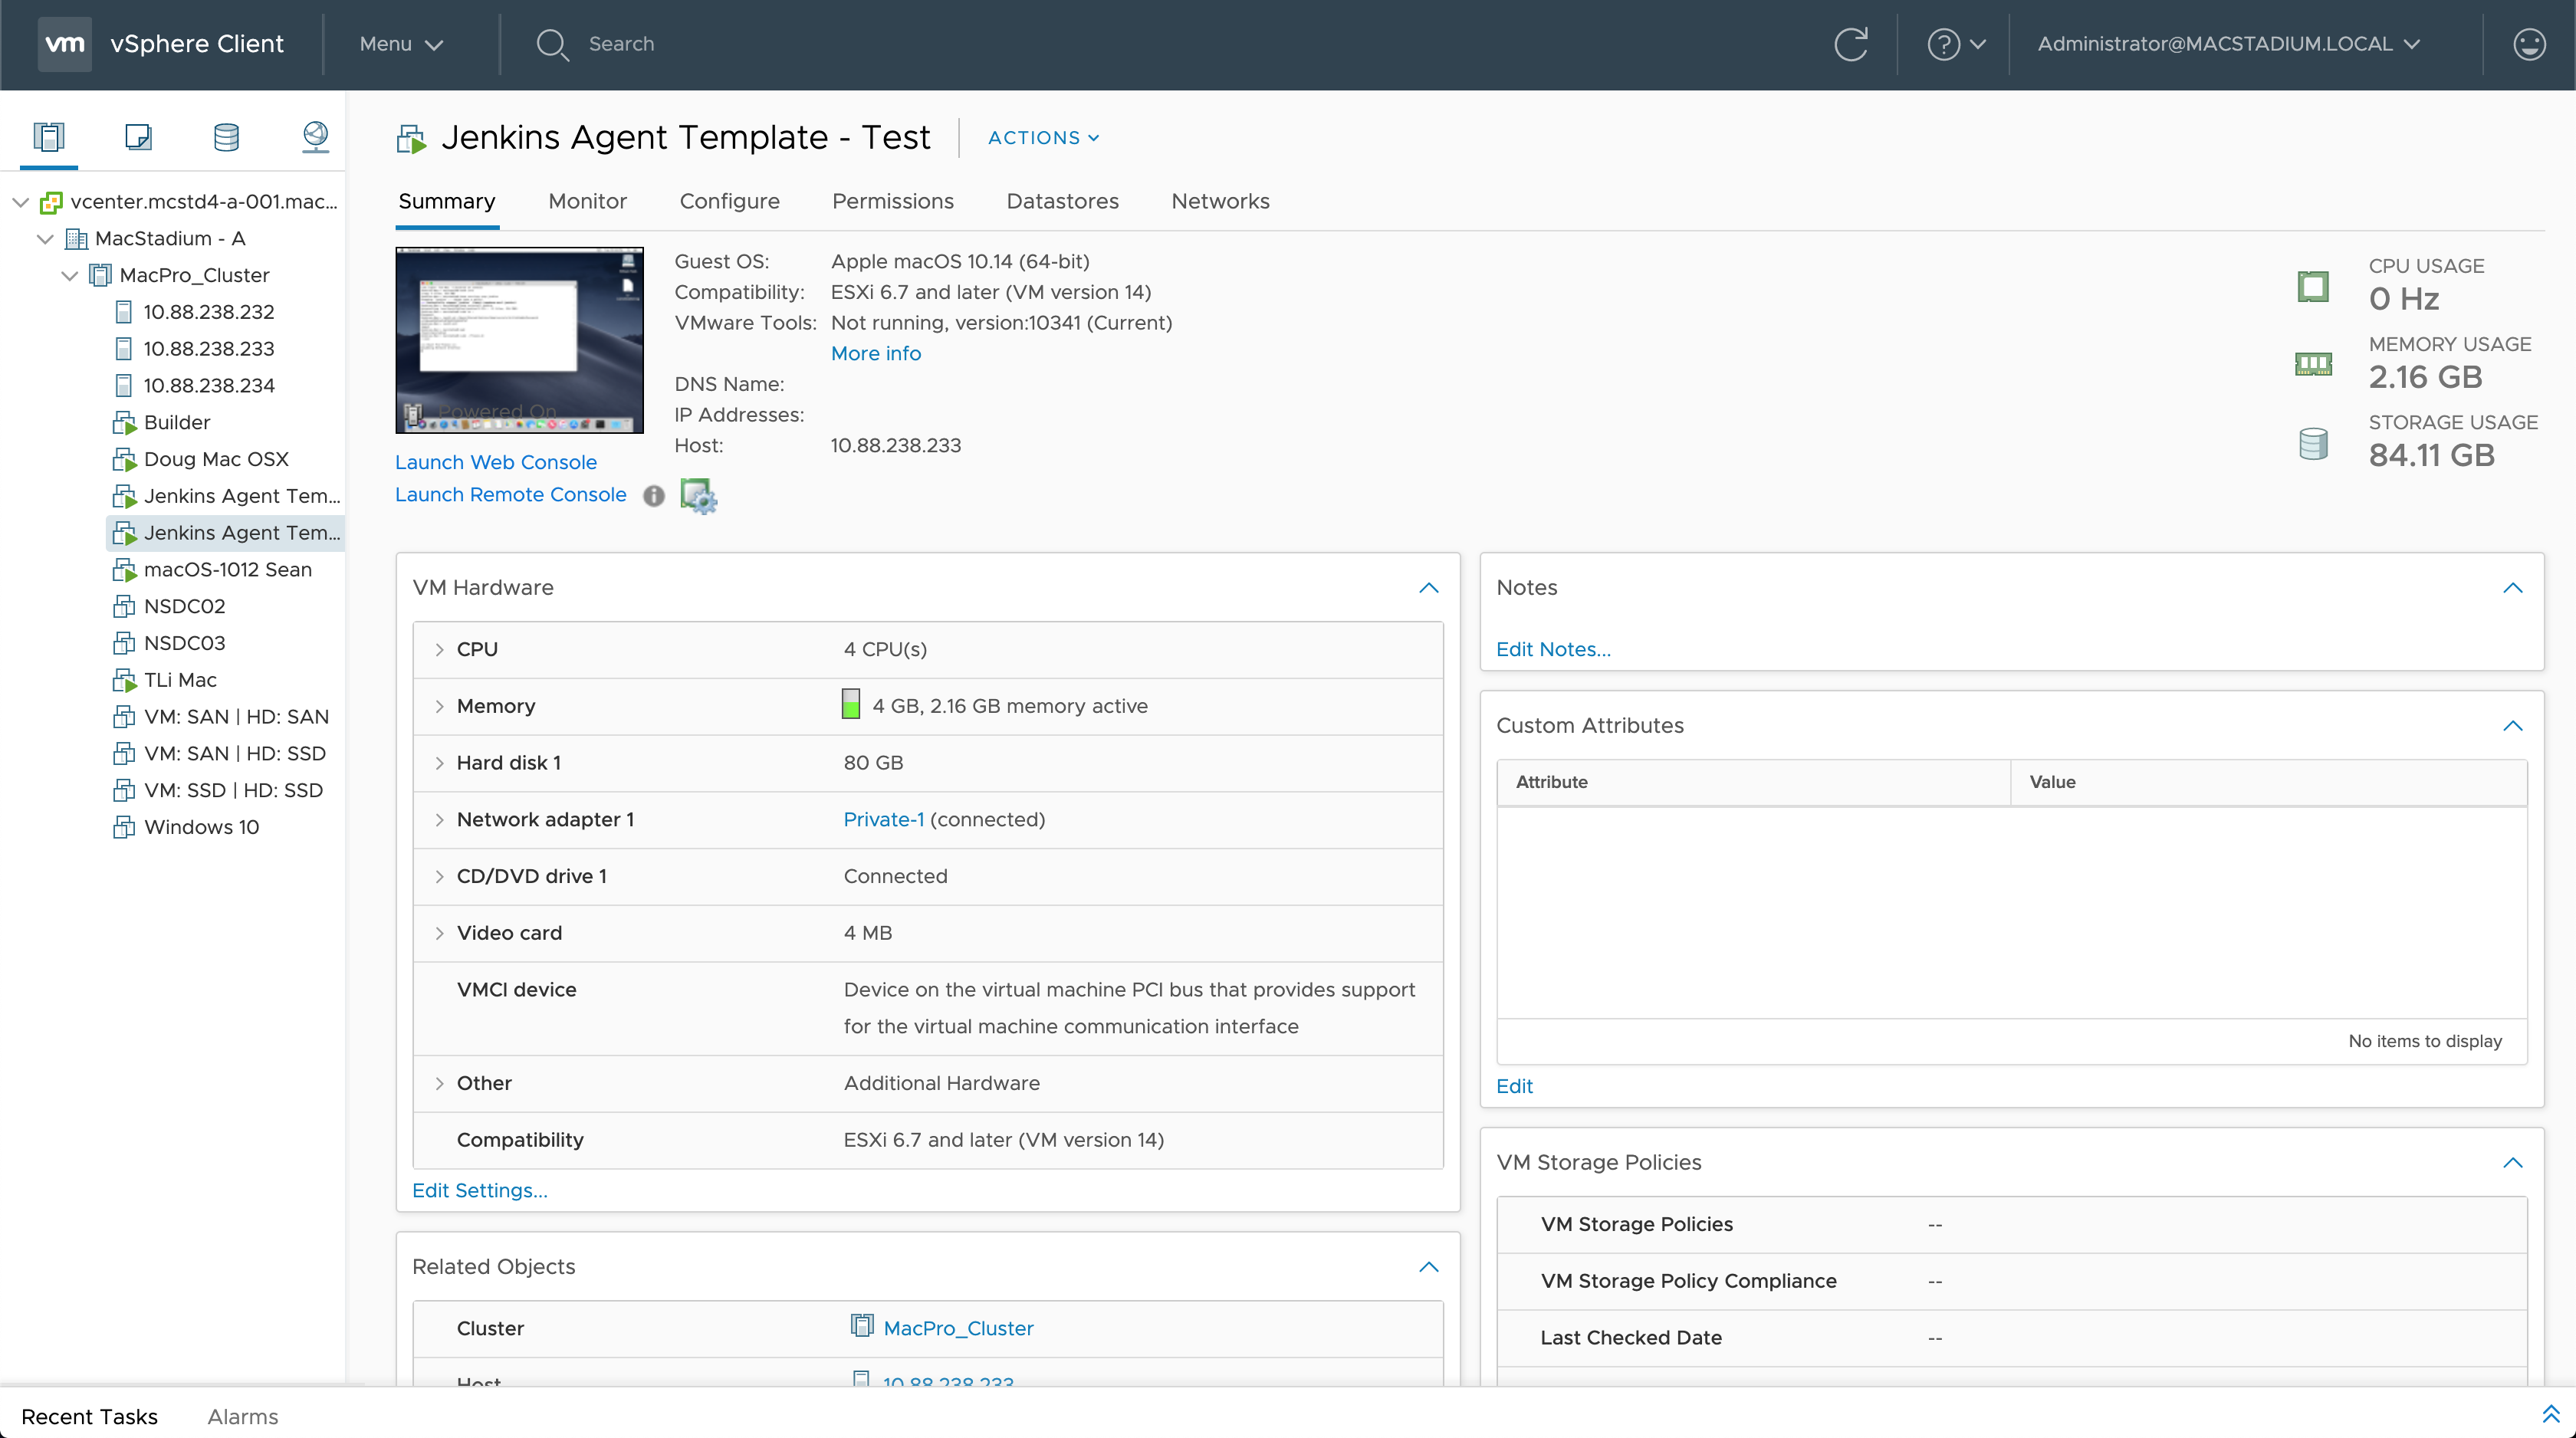This screenshot has width=2576, height=1438.
Task: Open the Networking inventory view
Action: (x=314, y=137)
